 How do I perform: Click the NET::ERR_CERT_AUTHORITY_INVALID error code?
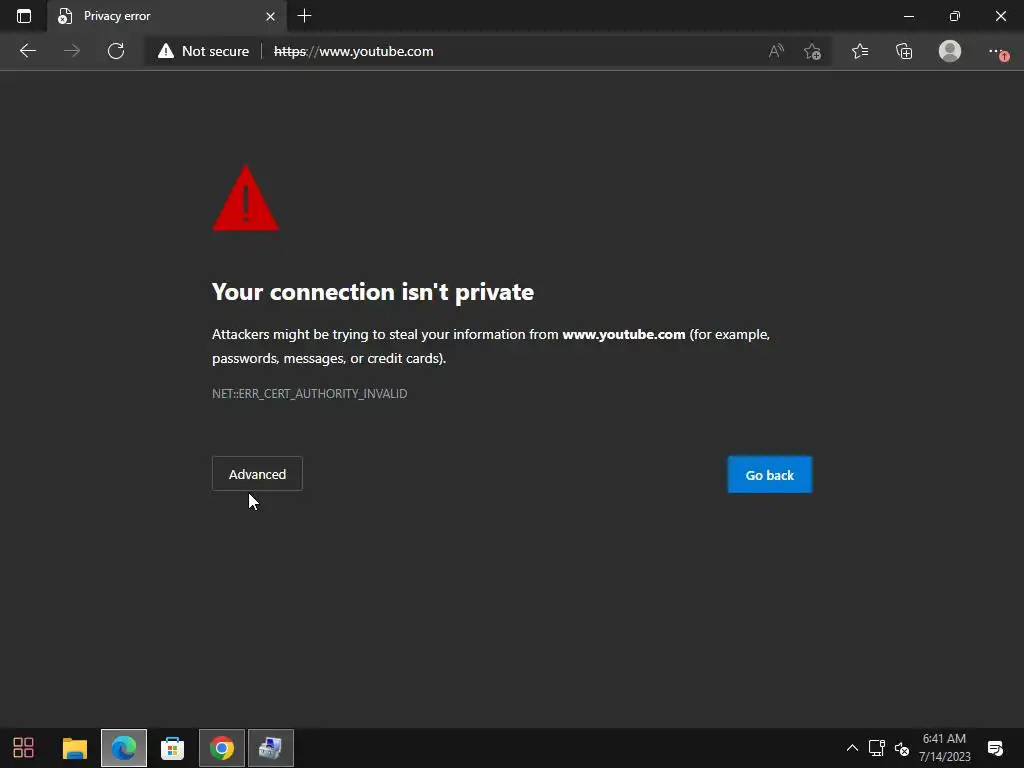[310, 394]
